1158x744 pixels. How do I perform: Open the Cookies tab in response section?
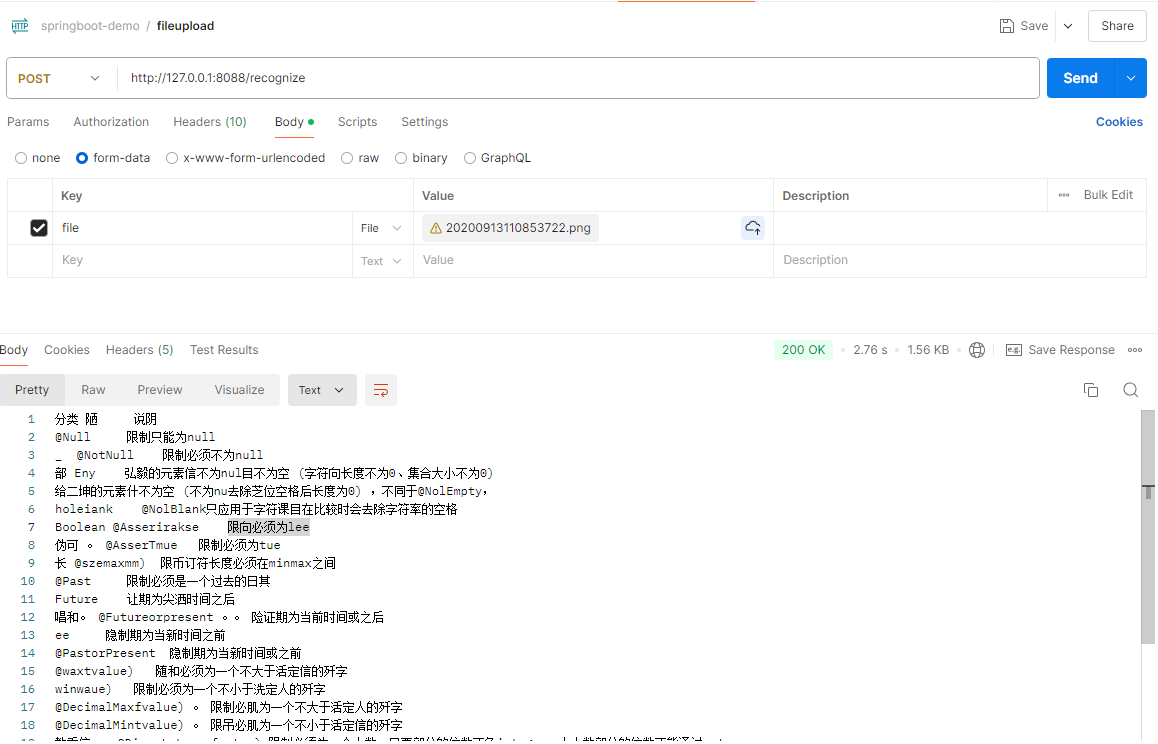[66, 350]
